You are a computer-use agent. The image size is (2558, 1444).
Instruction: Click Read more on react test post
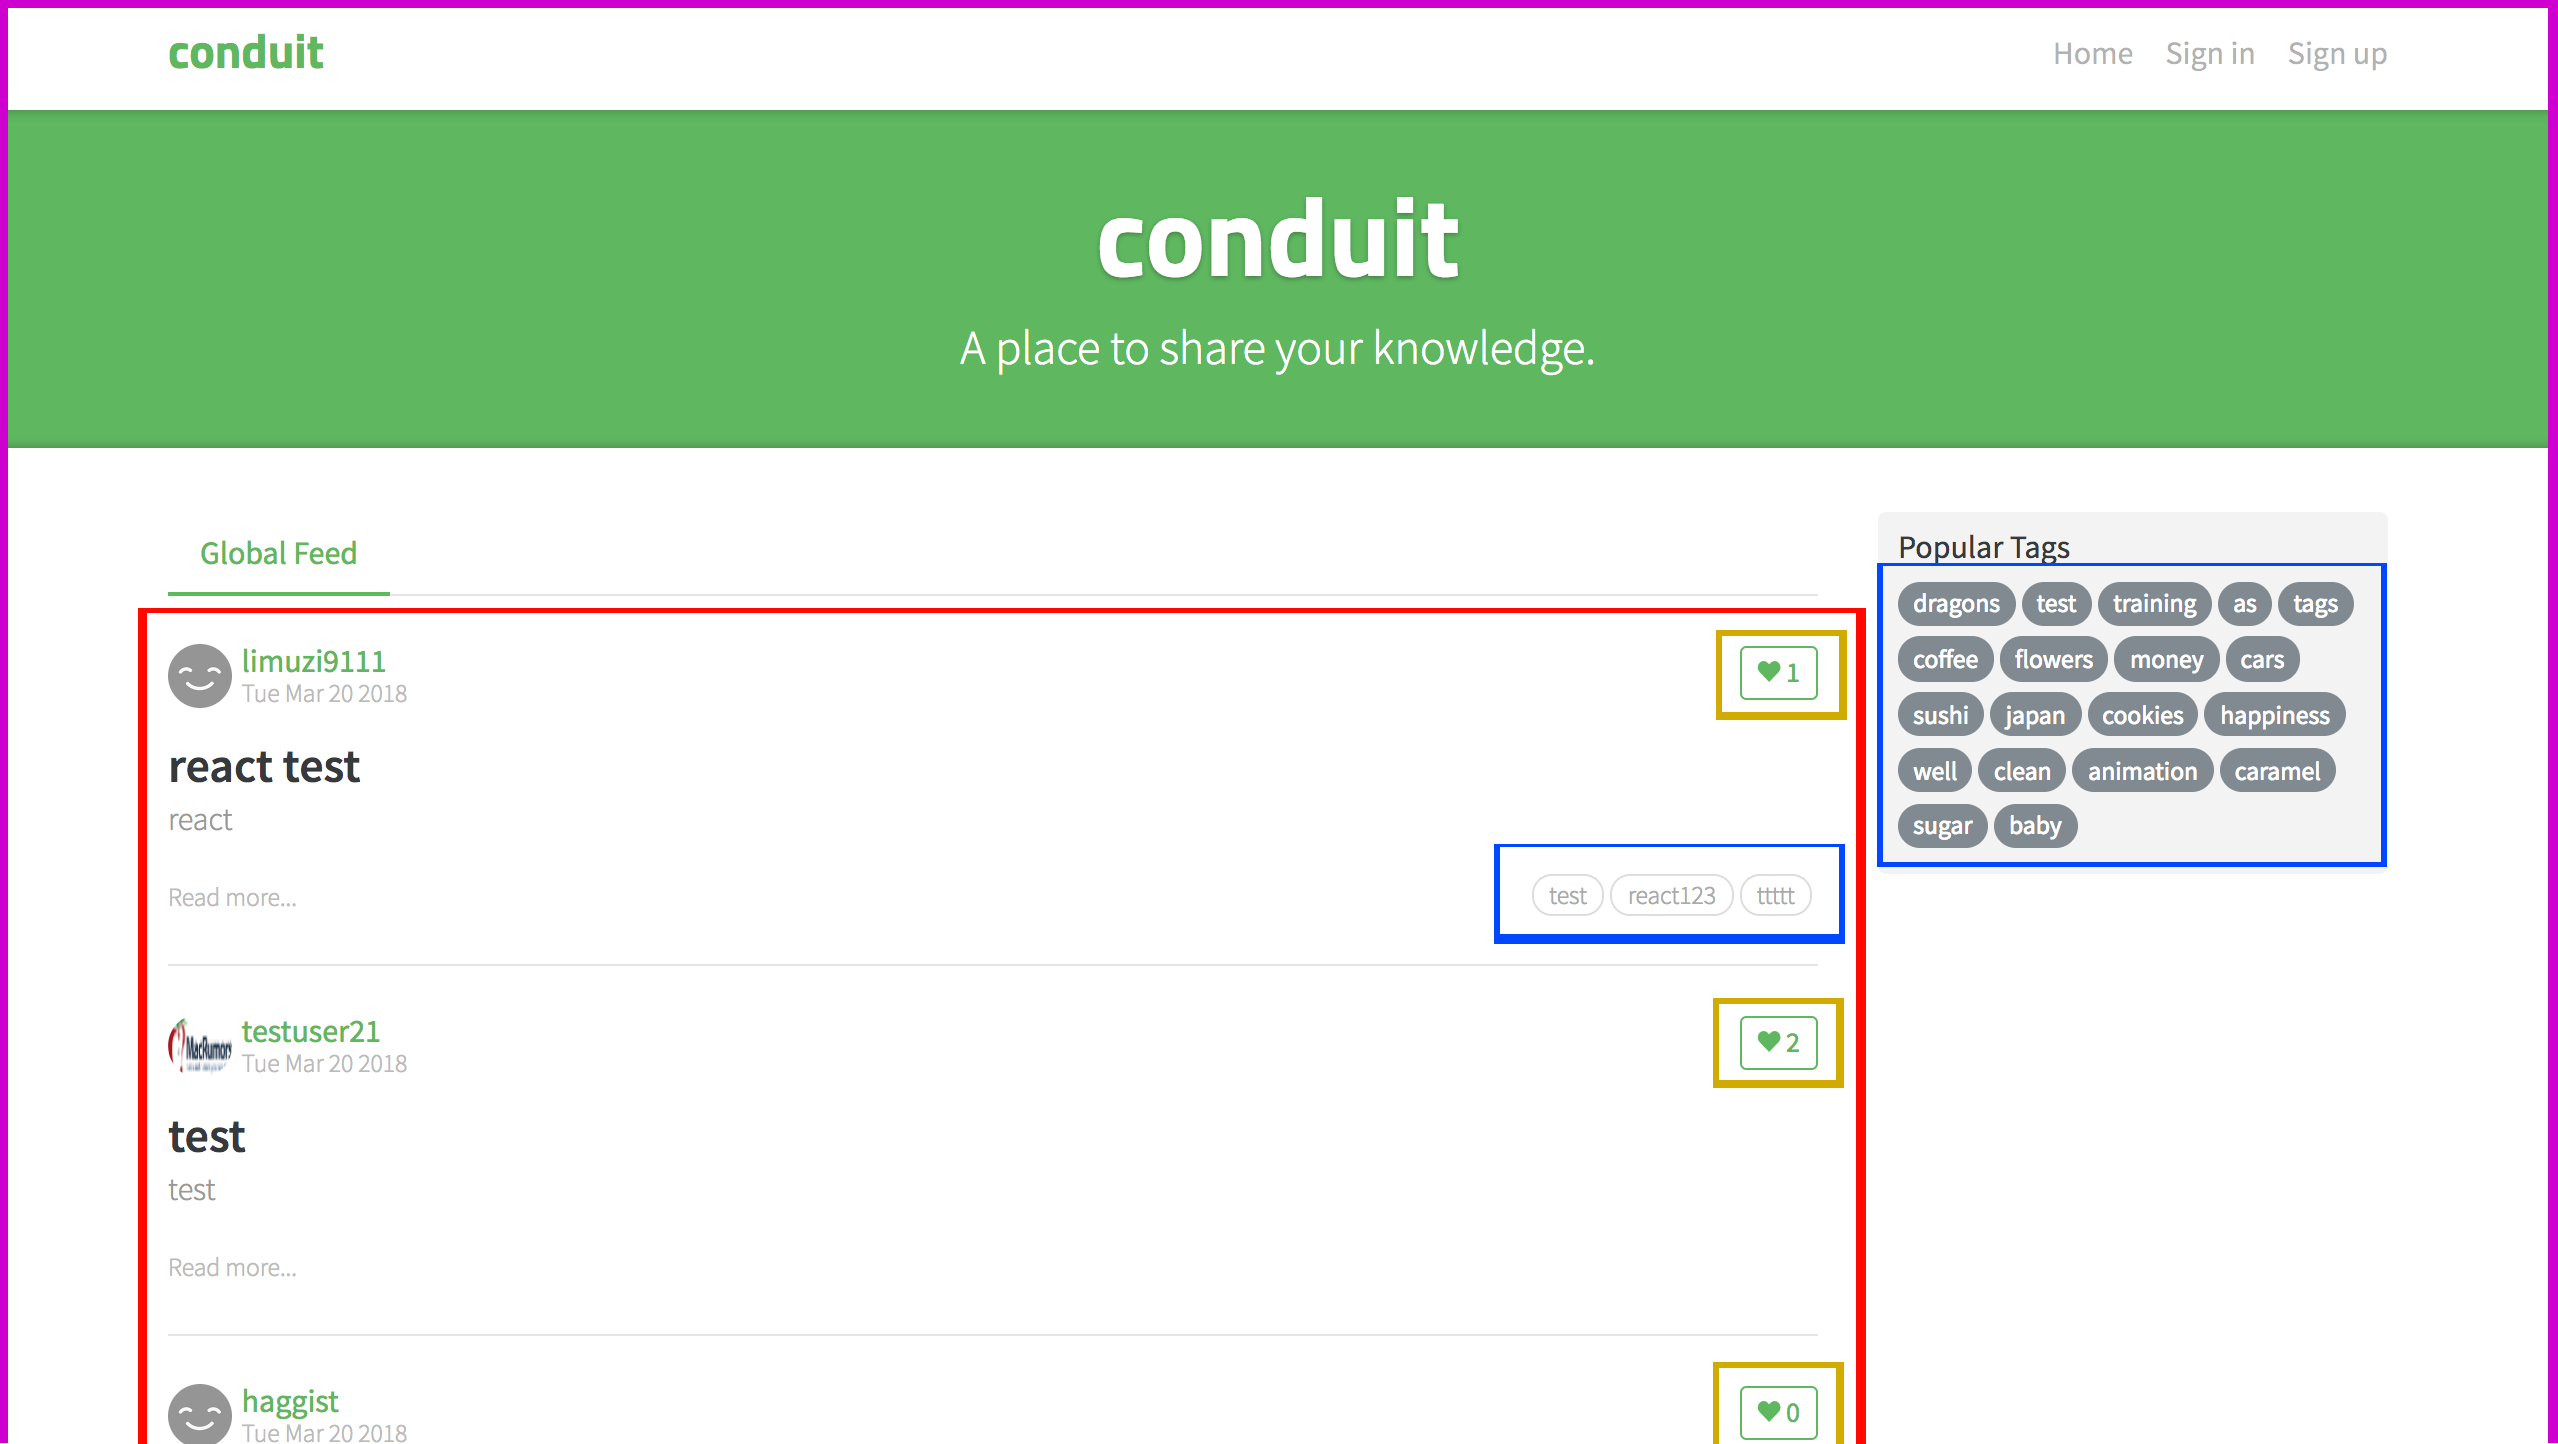[230, 896]
